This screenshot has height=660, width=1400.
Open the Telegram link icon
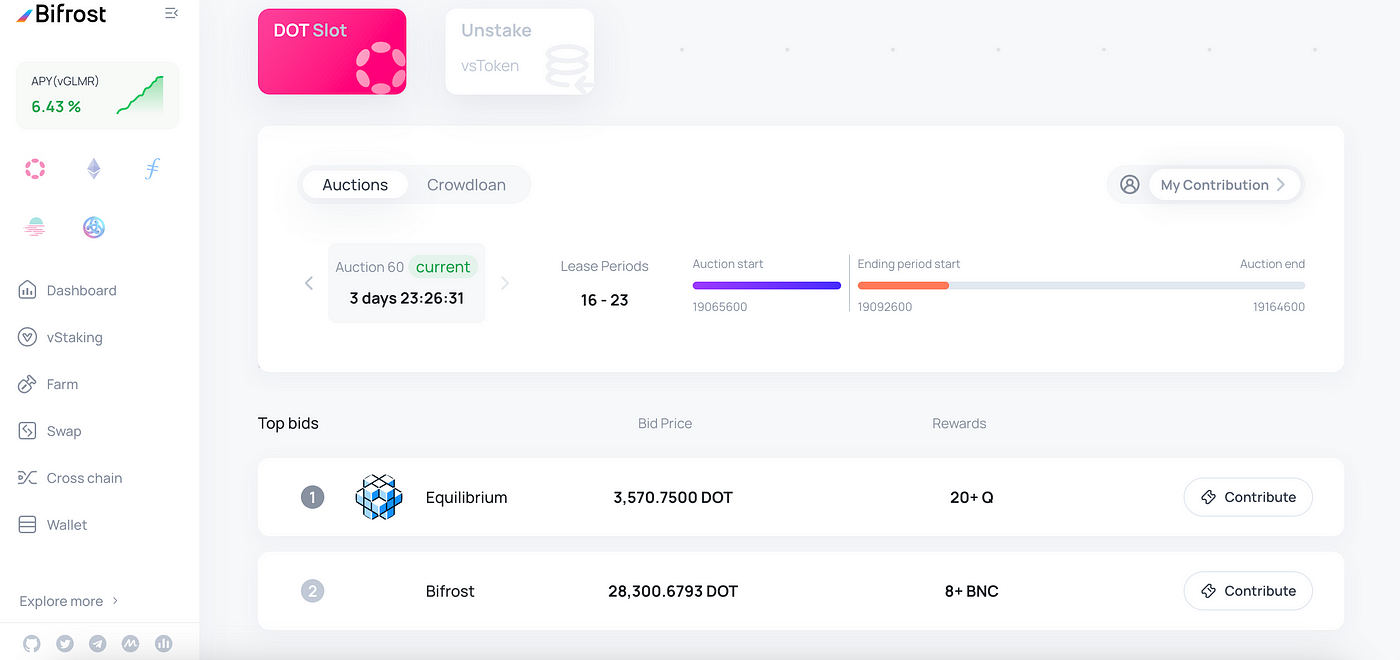coord(97,644)
